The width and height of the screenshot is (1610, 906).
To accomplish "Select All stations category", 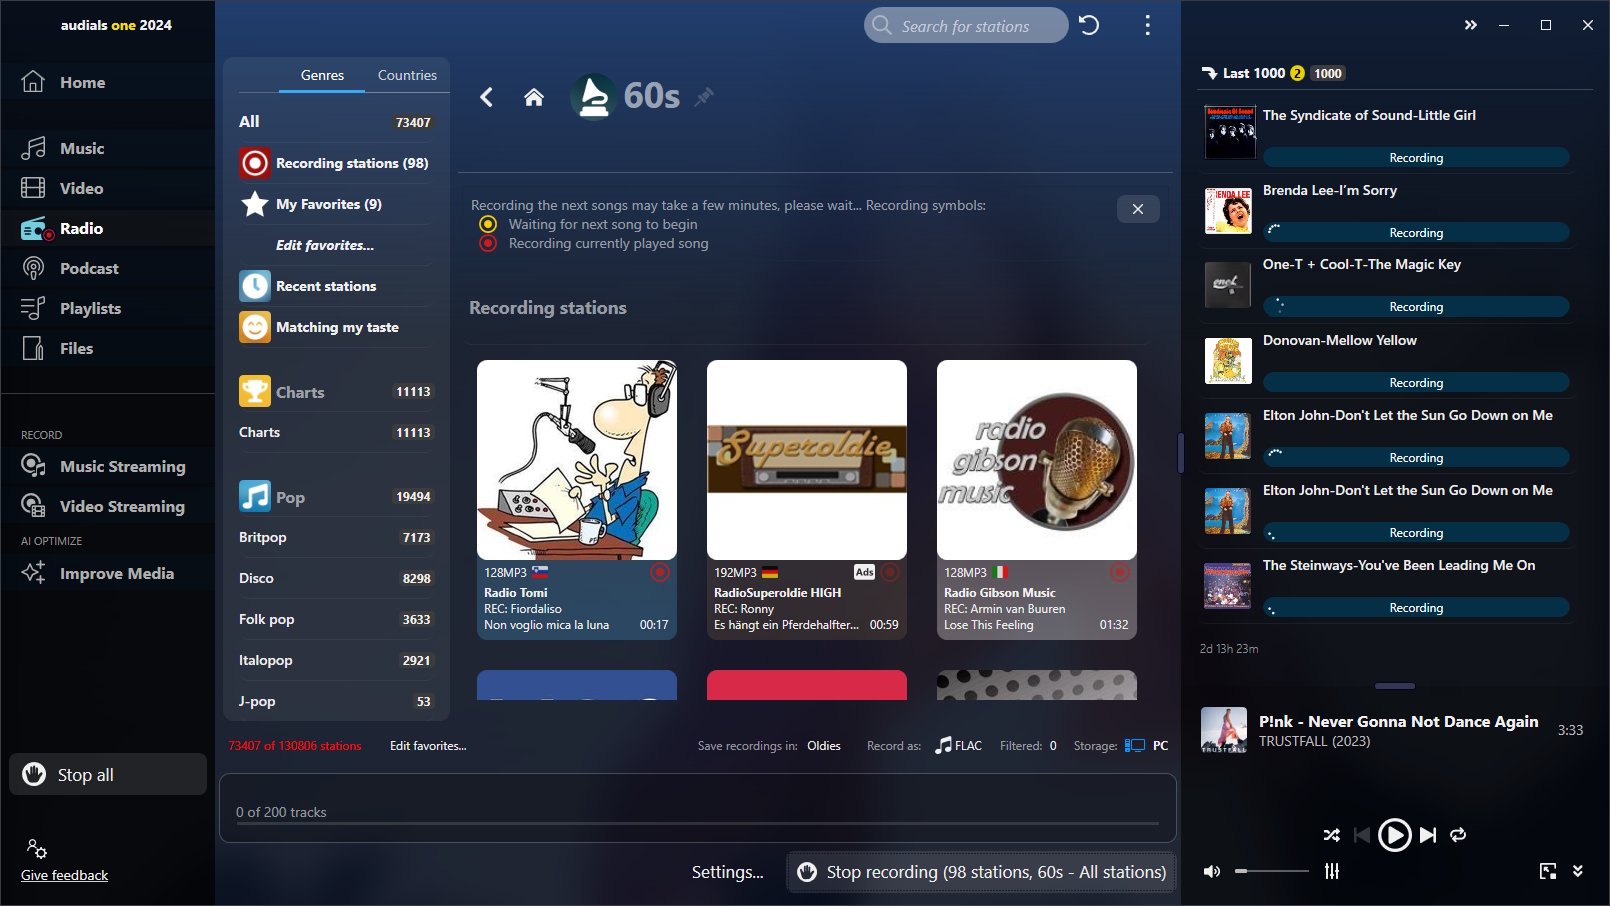I will point(335,122).
